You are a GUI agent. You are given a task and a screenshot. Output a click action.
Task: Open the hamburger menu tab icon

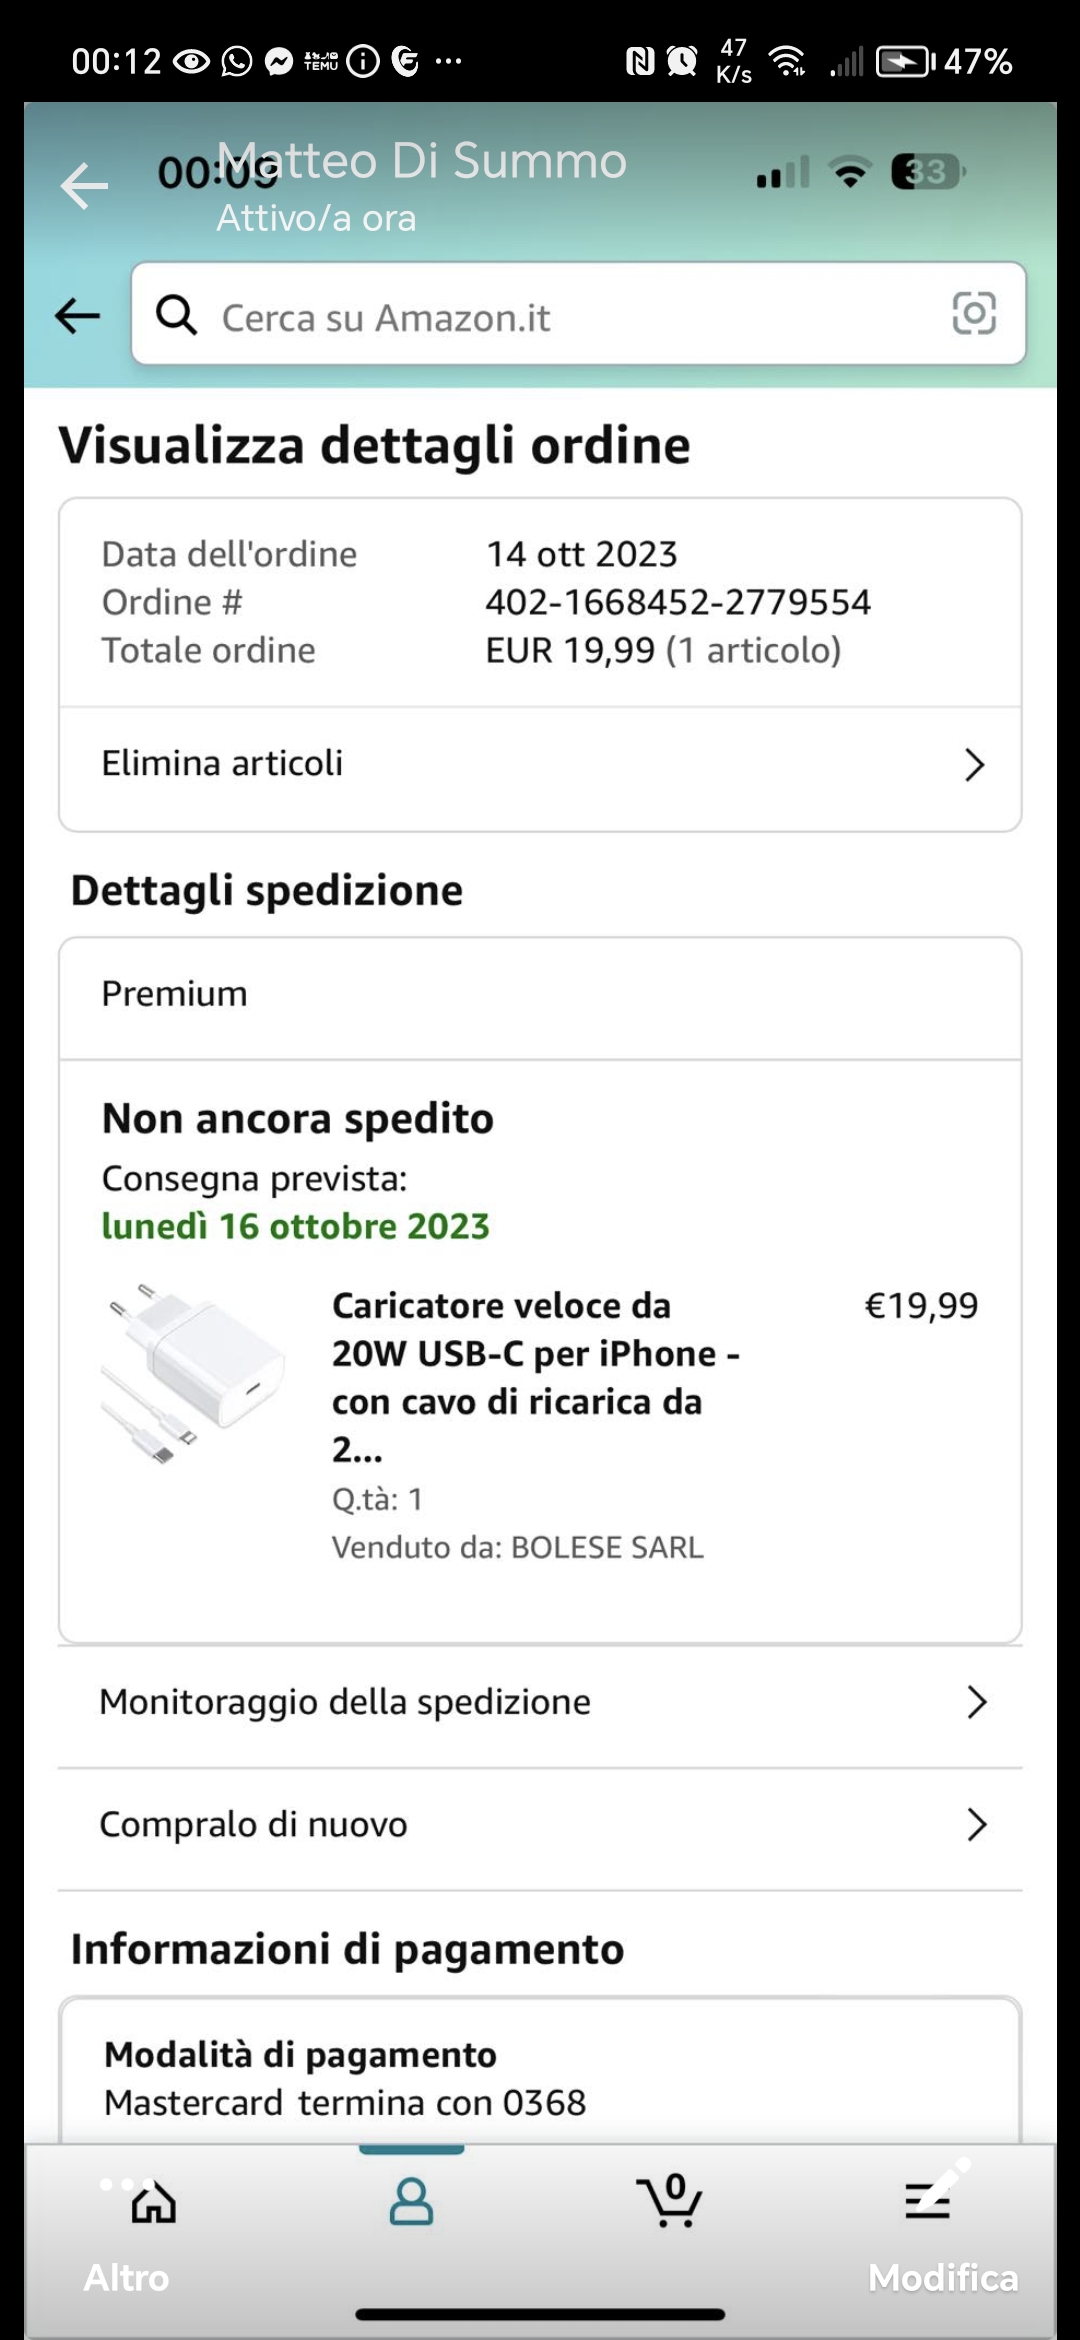coord(927,2202)
